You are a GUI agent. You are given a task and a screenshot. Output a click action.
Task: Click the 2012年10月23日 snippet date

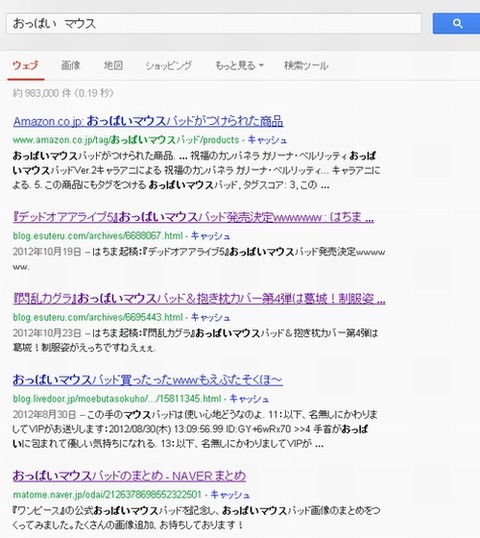[47, 333]
